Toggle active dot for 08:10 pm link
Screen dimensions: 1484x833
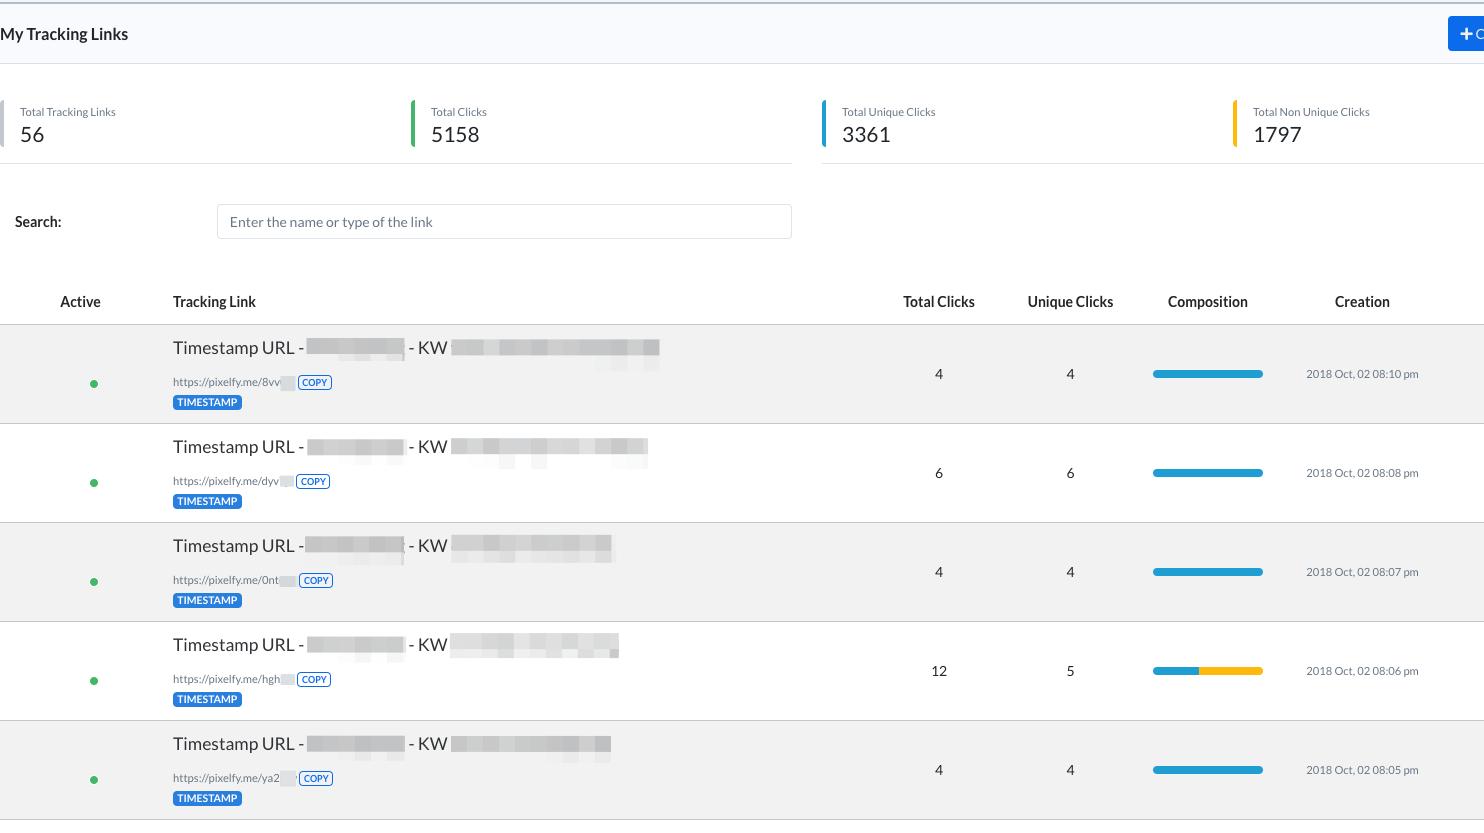[94, 384]
